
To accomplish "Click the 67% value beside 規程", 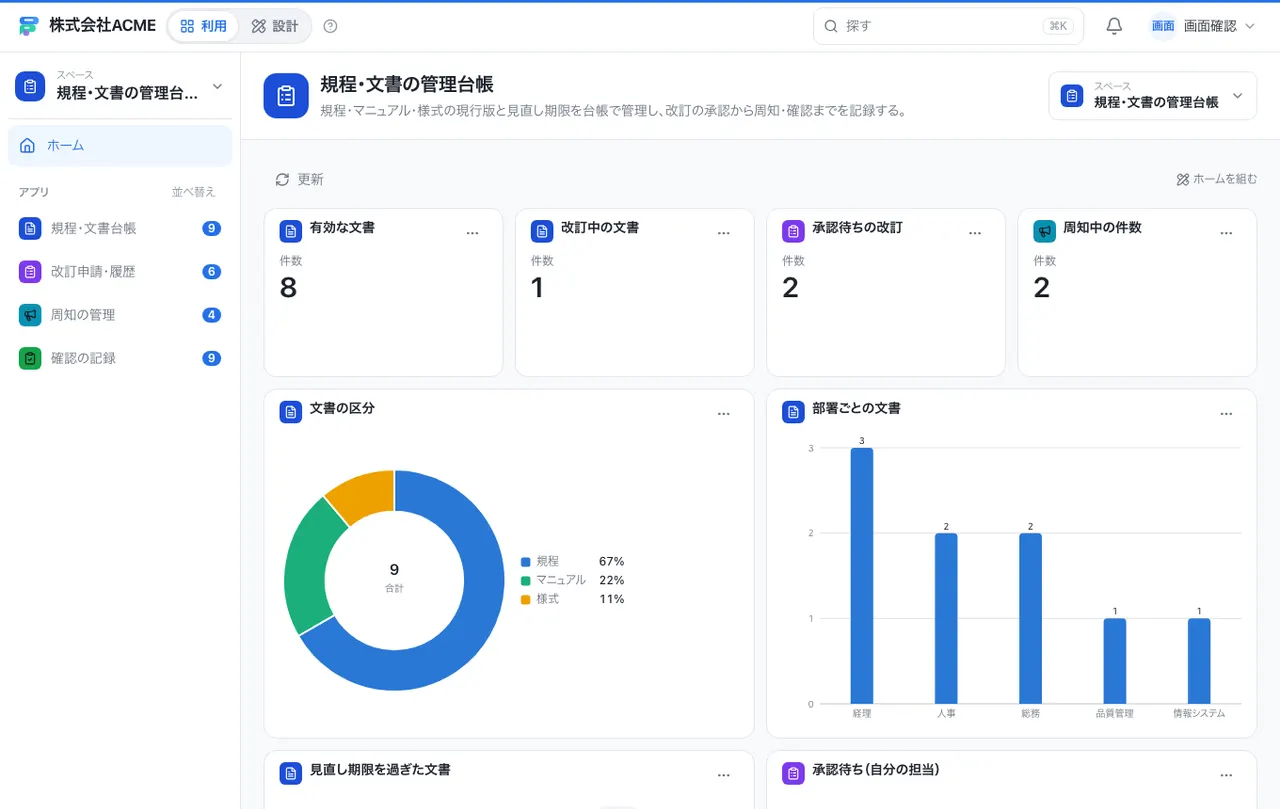I will (x=611, y=562).
